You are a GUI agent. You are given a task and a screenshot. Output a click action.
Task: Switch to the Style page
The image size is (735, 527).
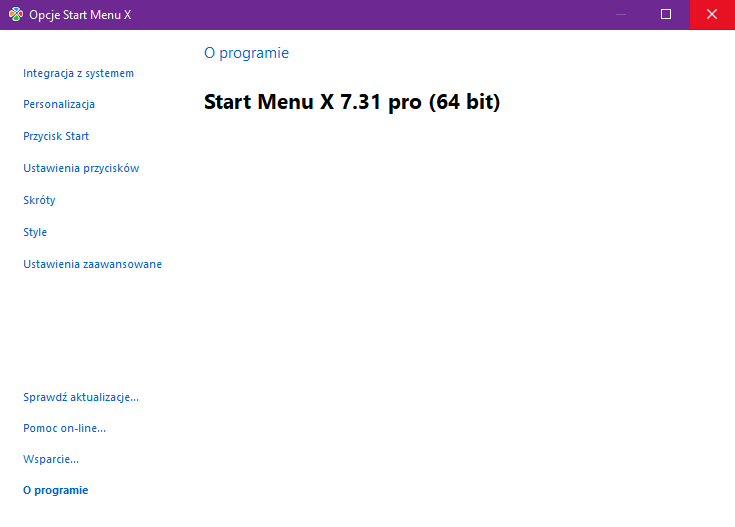coord(35,232)
